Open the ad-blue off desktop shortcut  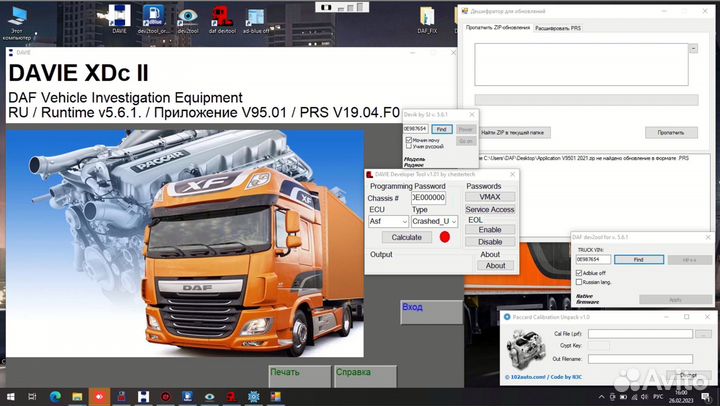click(255, 19)
